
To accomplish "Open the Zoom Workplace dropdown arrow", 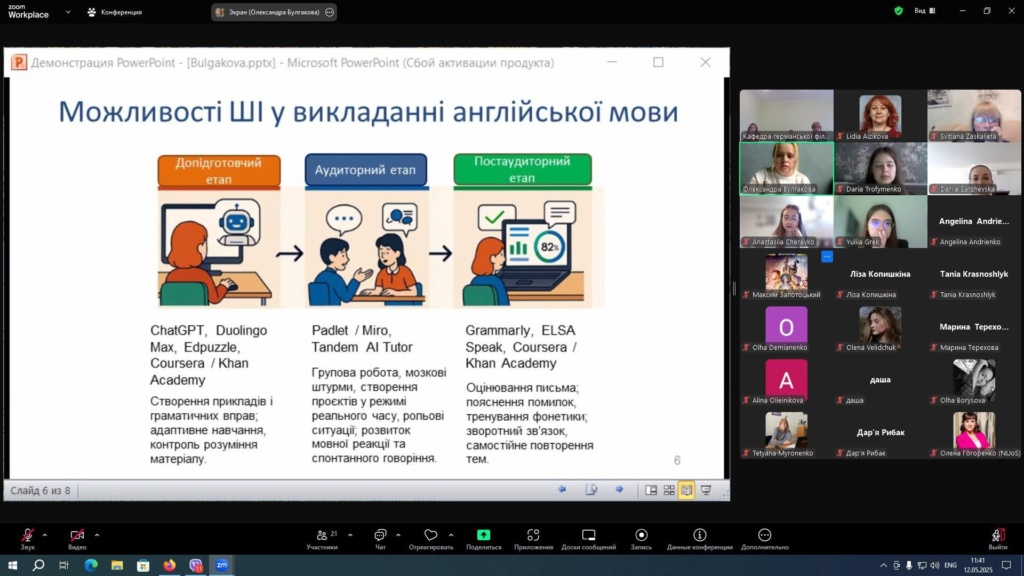I will pos(68,12).
